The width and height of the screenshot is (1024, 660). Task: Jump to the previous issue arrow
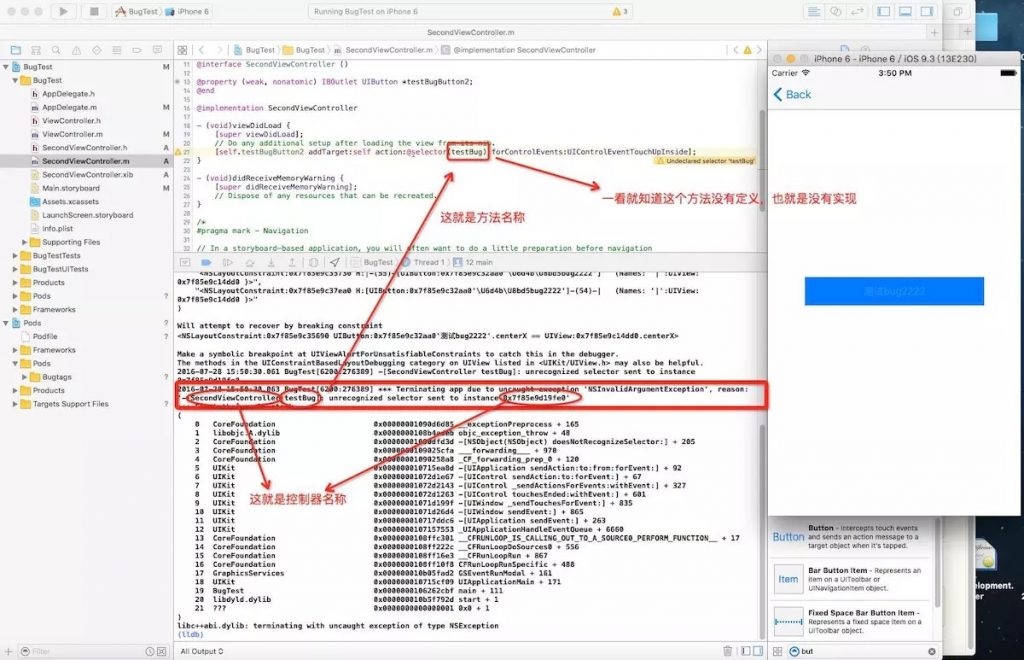[x=736, y=50]
